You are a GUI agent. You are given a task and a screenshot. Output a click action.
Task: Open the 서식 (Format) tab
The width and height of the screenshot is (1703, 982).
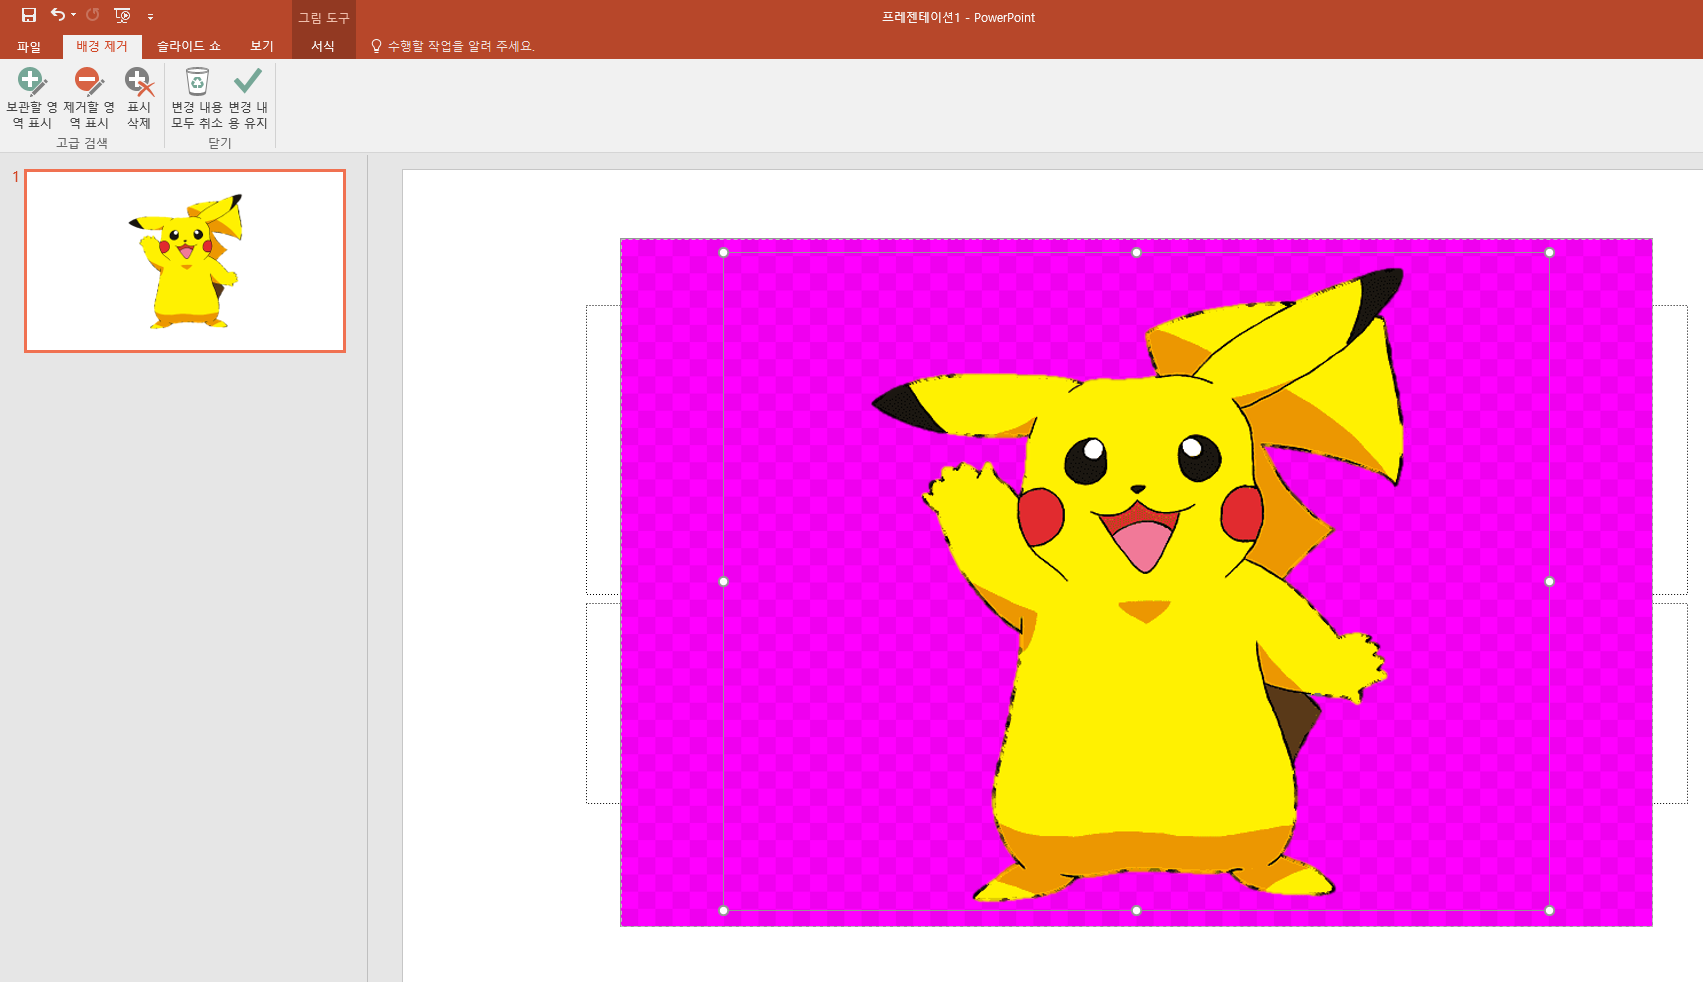click(x=323, y=46)
